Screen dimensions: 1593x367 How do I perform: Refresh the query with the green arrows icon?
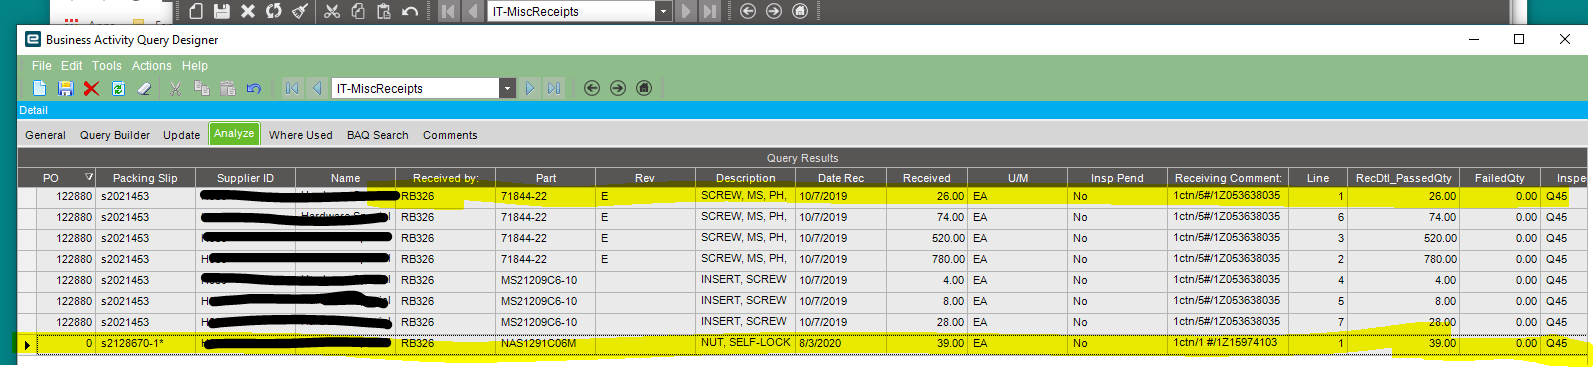pyautogui.click(x=118, y=88)
